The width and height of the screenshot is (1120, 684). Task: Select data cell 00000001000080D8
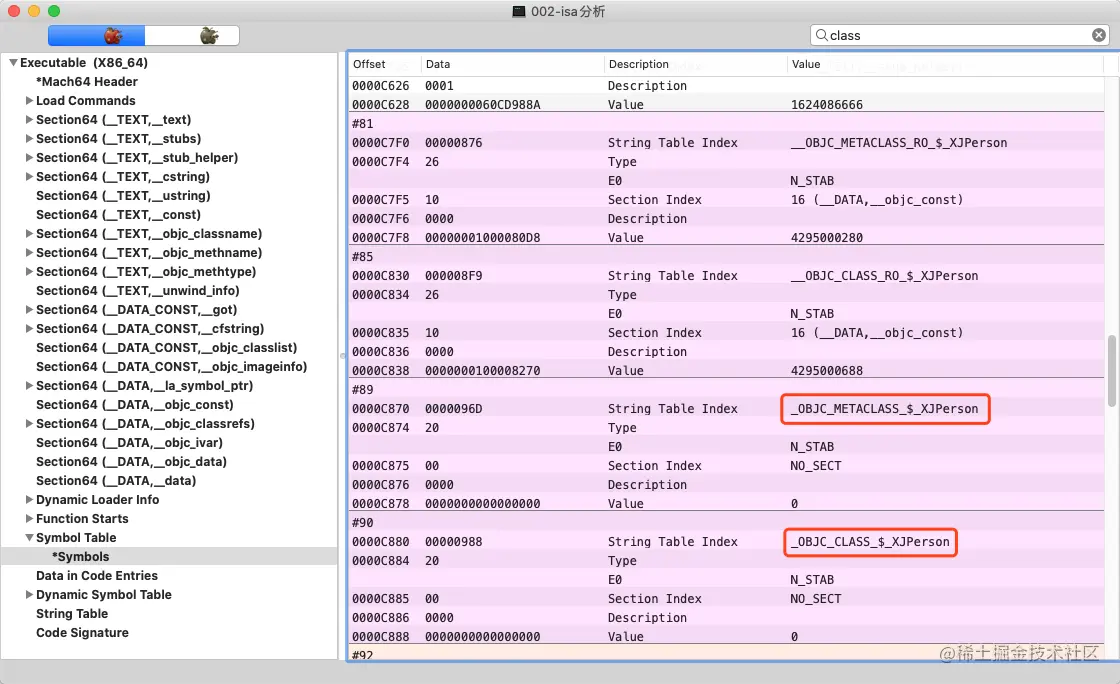(482, 238)
